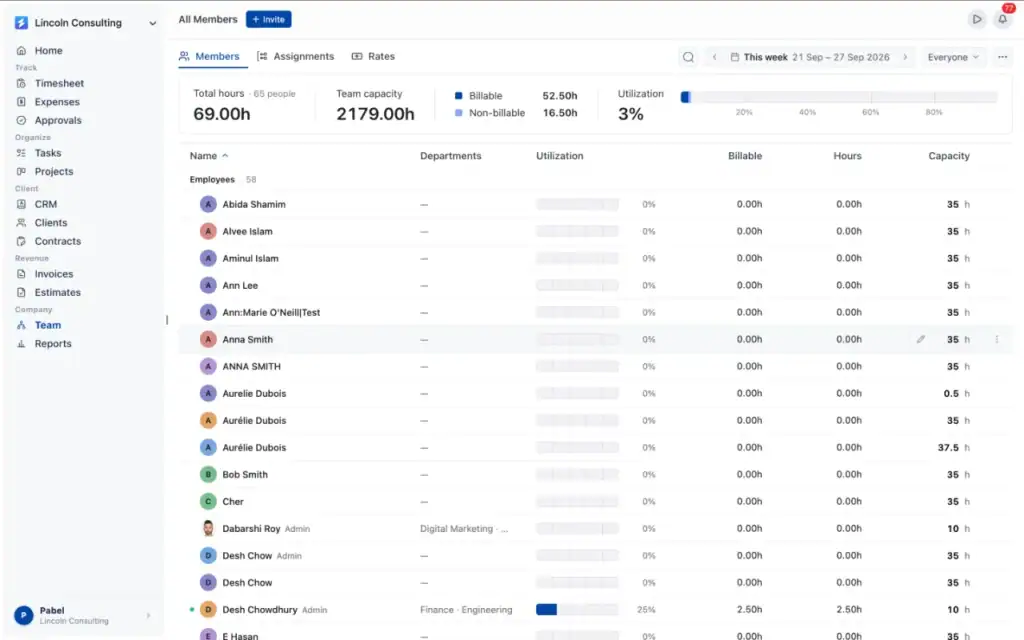This screenshot has height=640, width=1024.
Task: Open the search icon in the toolbar
Action: pos(688,57)
